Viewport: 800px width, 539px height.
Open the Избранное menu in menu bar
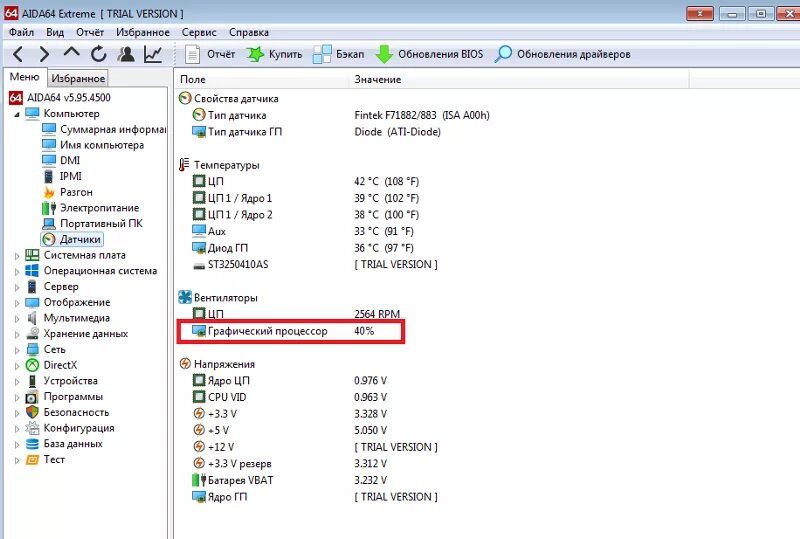click(x=143, y=32)
